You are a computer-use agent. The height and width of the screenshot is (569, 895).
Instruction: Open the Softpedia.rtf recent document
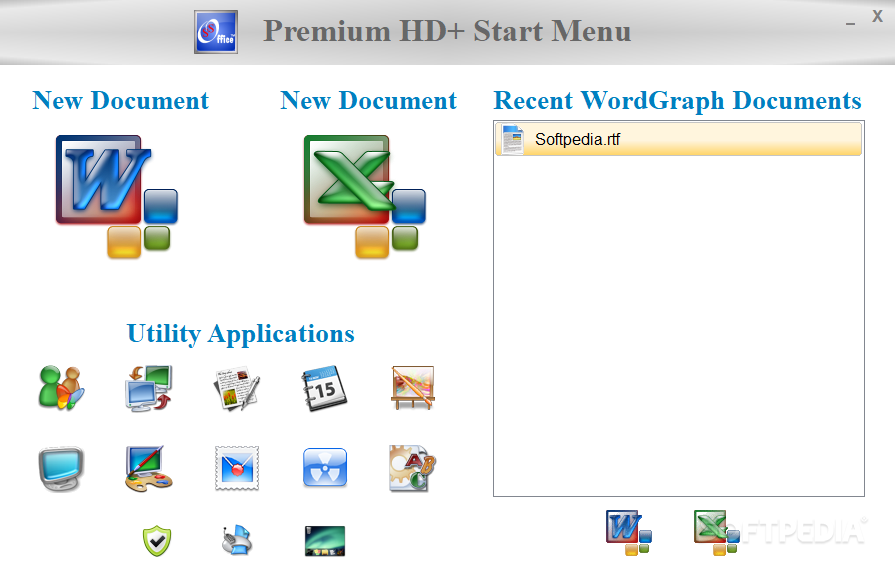[x=678, y=139]
